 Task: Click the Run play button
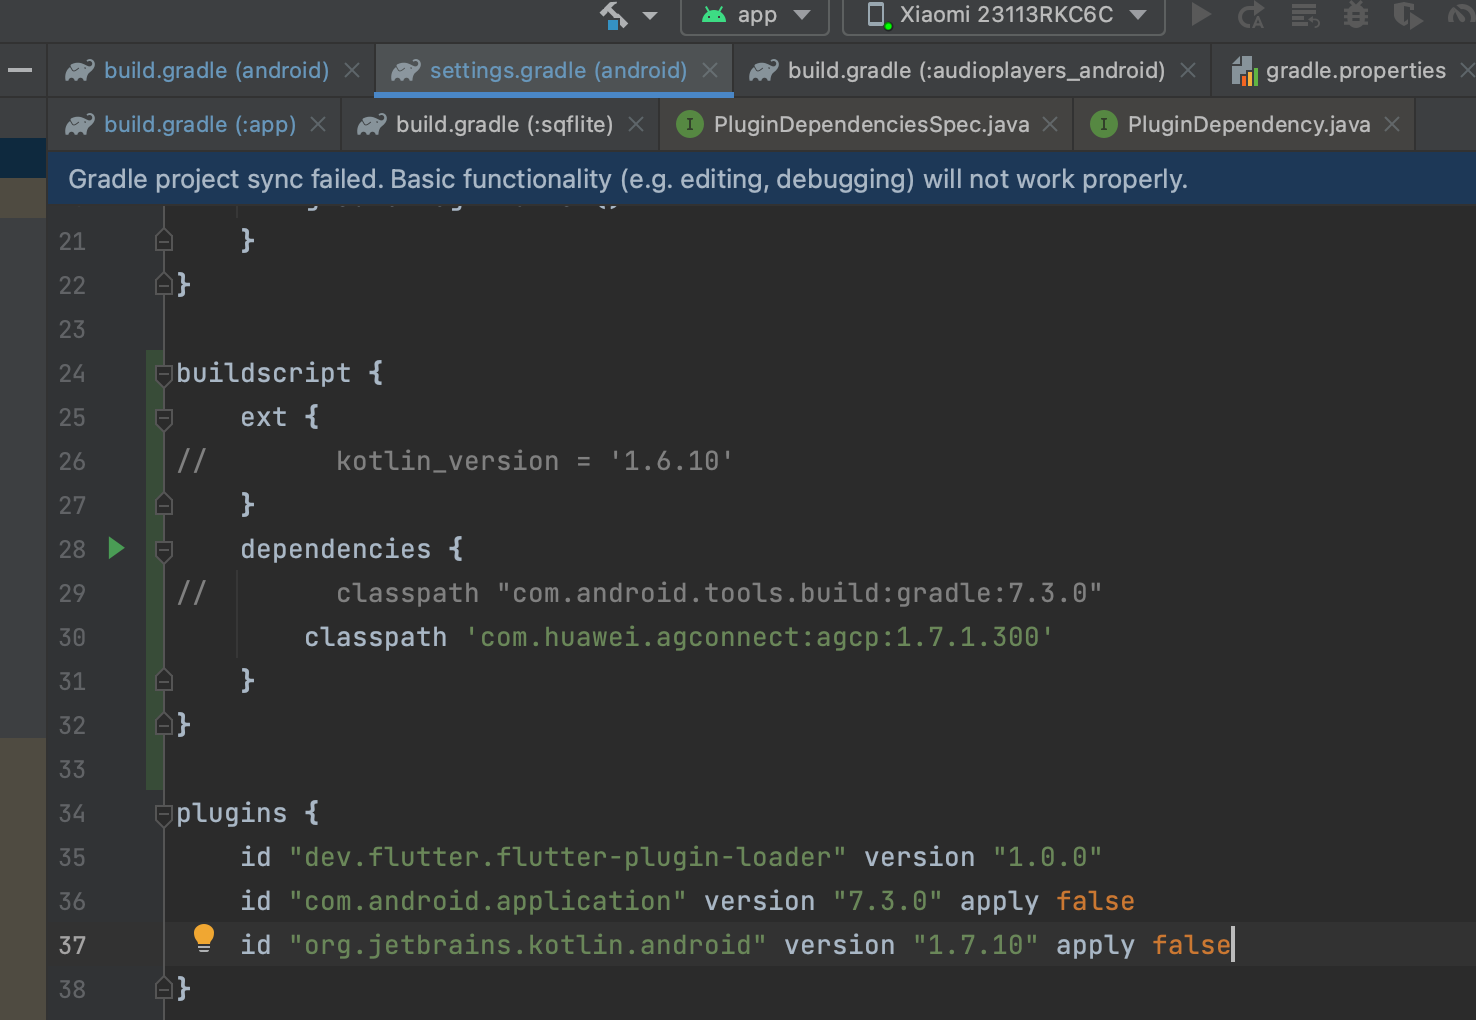(x=1201, y=15)
